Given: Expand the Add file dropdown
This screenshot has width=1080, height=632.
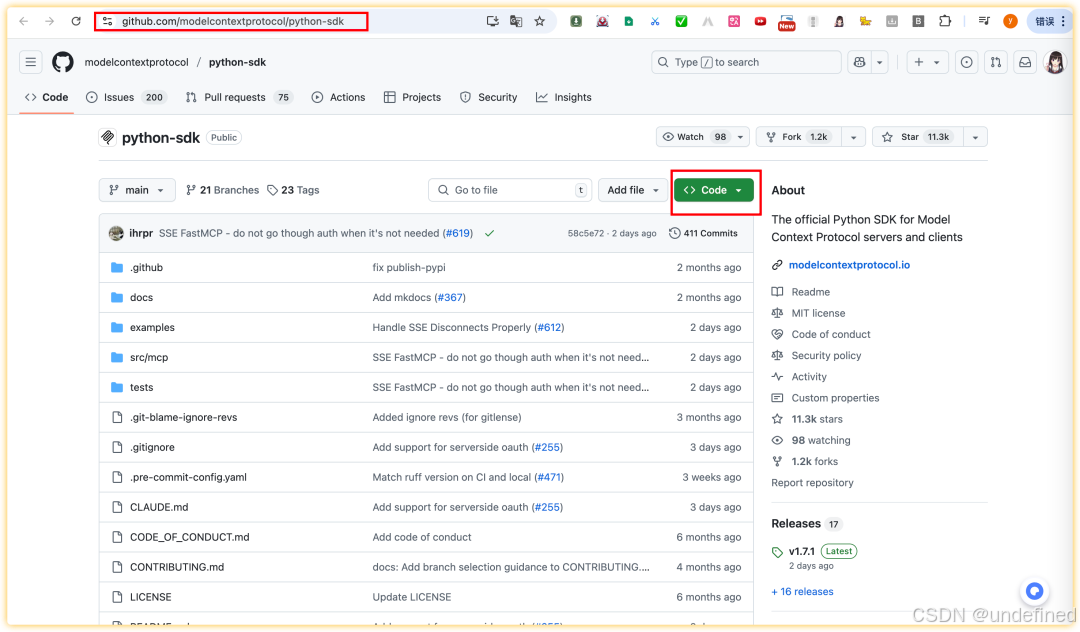Looking at the screenshot, I should click(633, 190).
